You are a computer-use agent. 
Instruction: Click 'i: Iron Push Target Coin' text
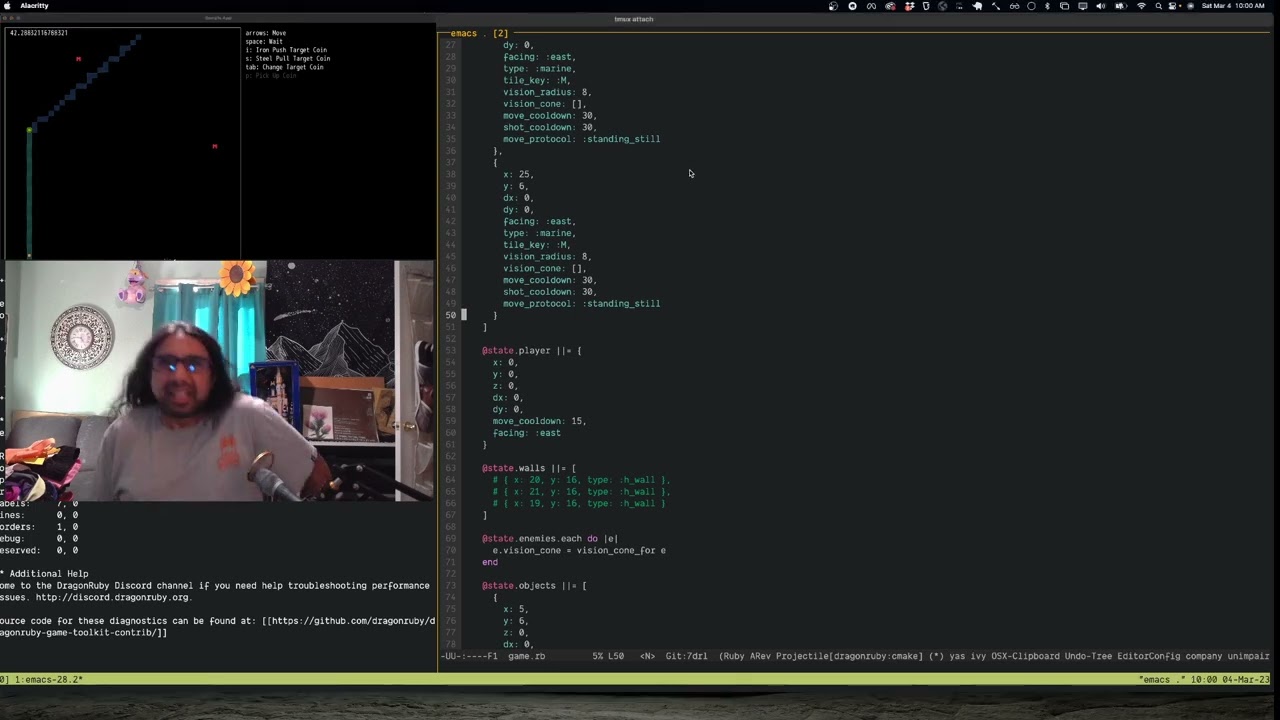tap(286, 50)
